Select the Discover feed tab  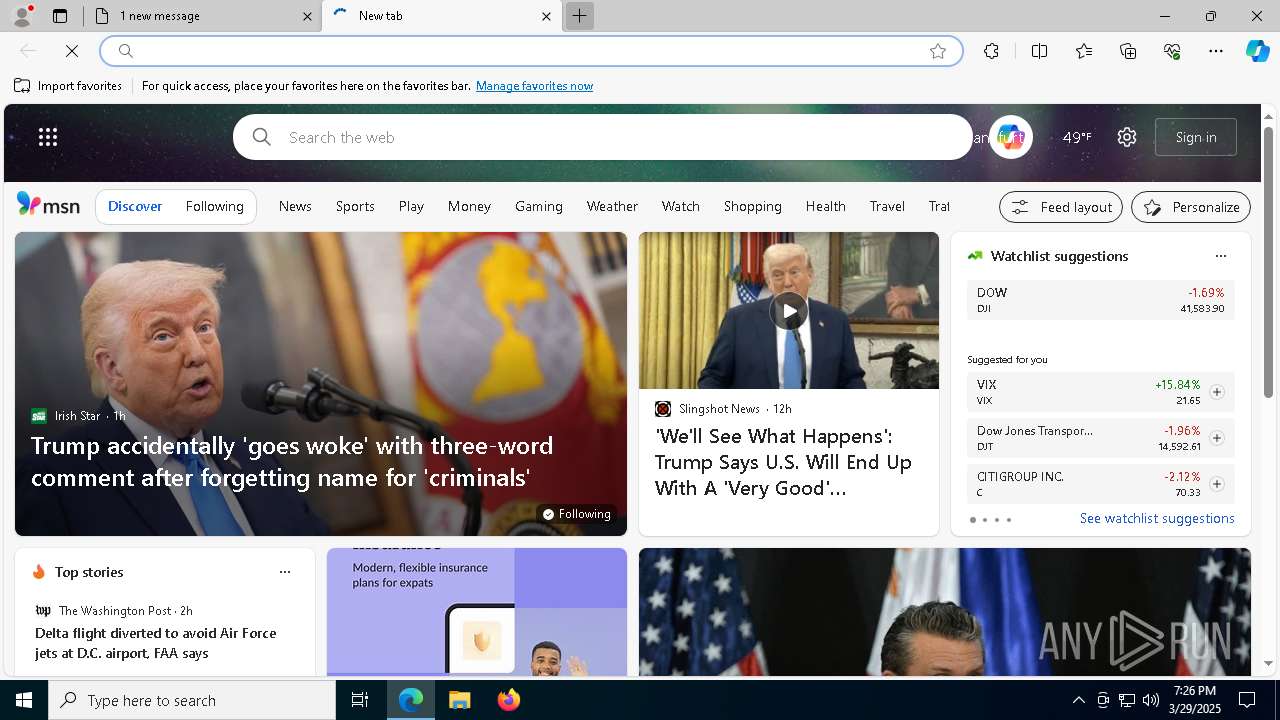(135, 206)
